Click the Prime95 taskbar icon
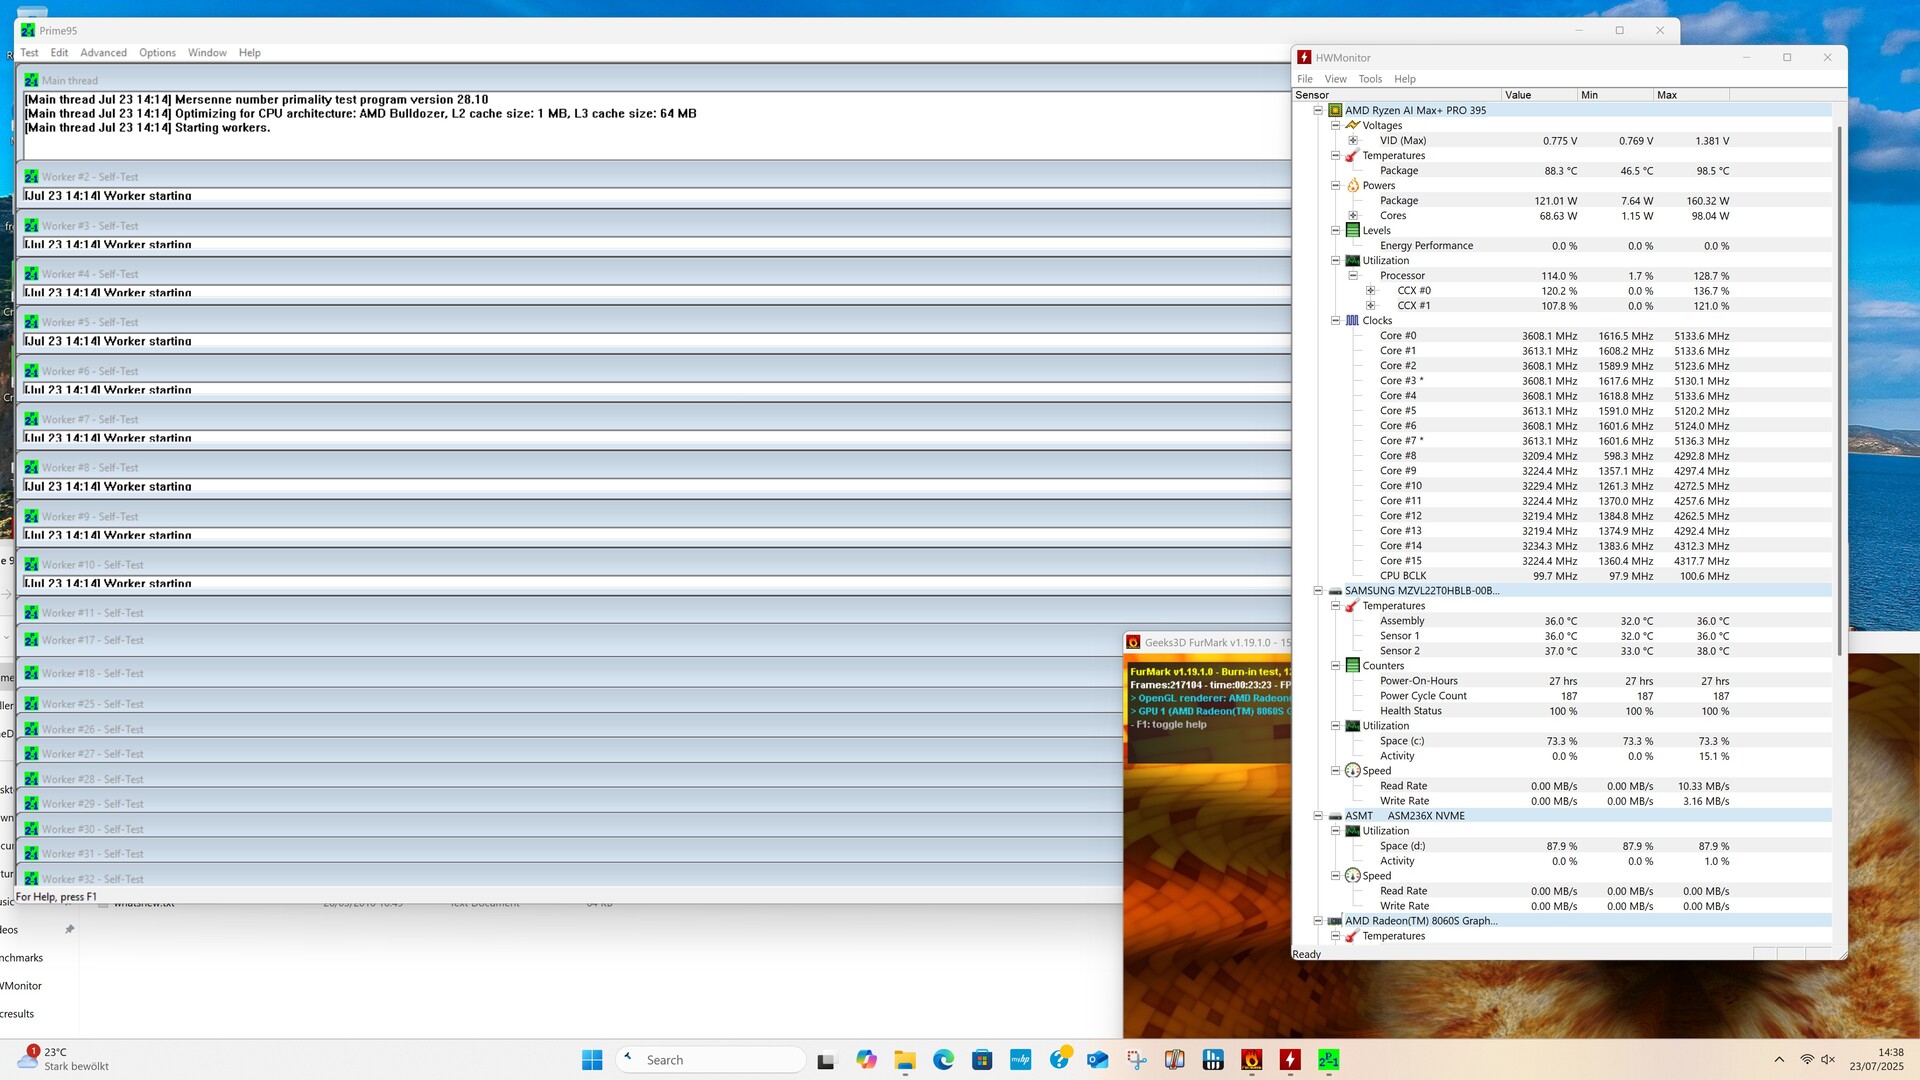The width and height of the screenshot is (1920, 1080). click(x=1328, y=1060)
